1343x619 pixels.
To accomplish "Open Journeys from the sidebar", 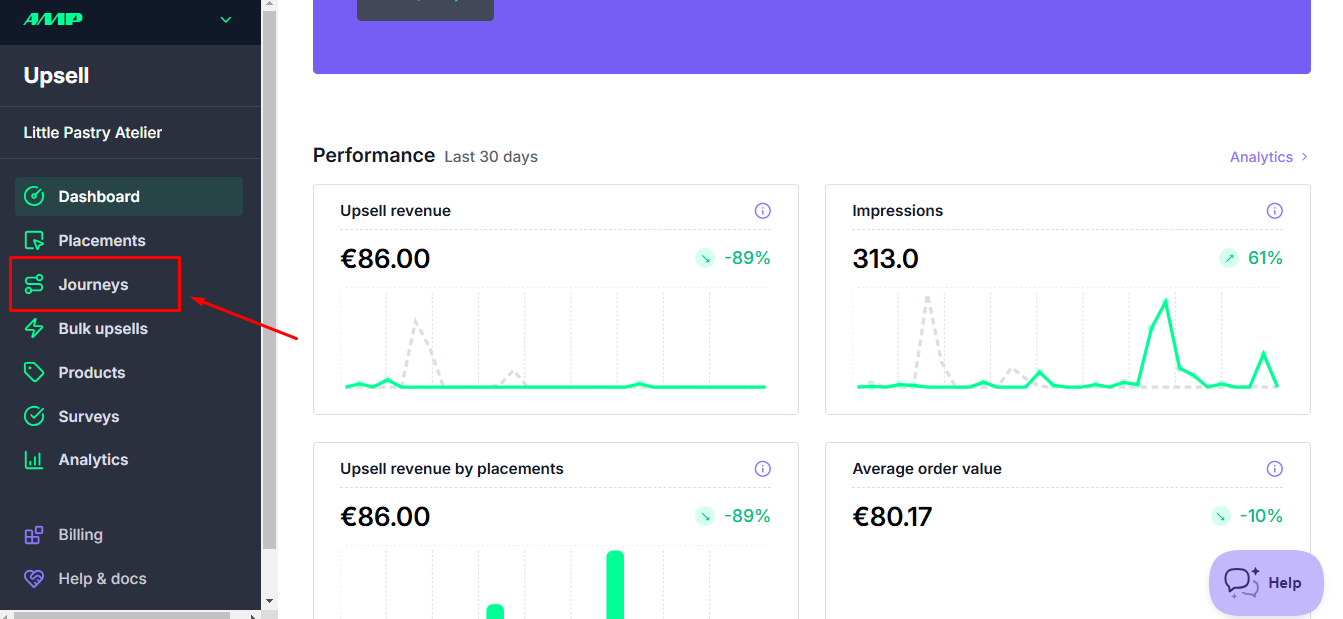I will (x=95, y=284).
